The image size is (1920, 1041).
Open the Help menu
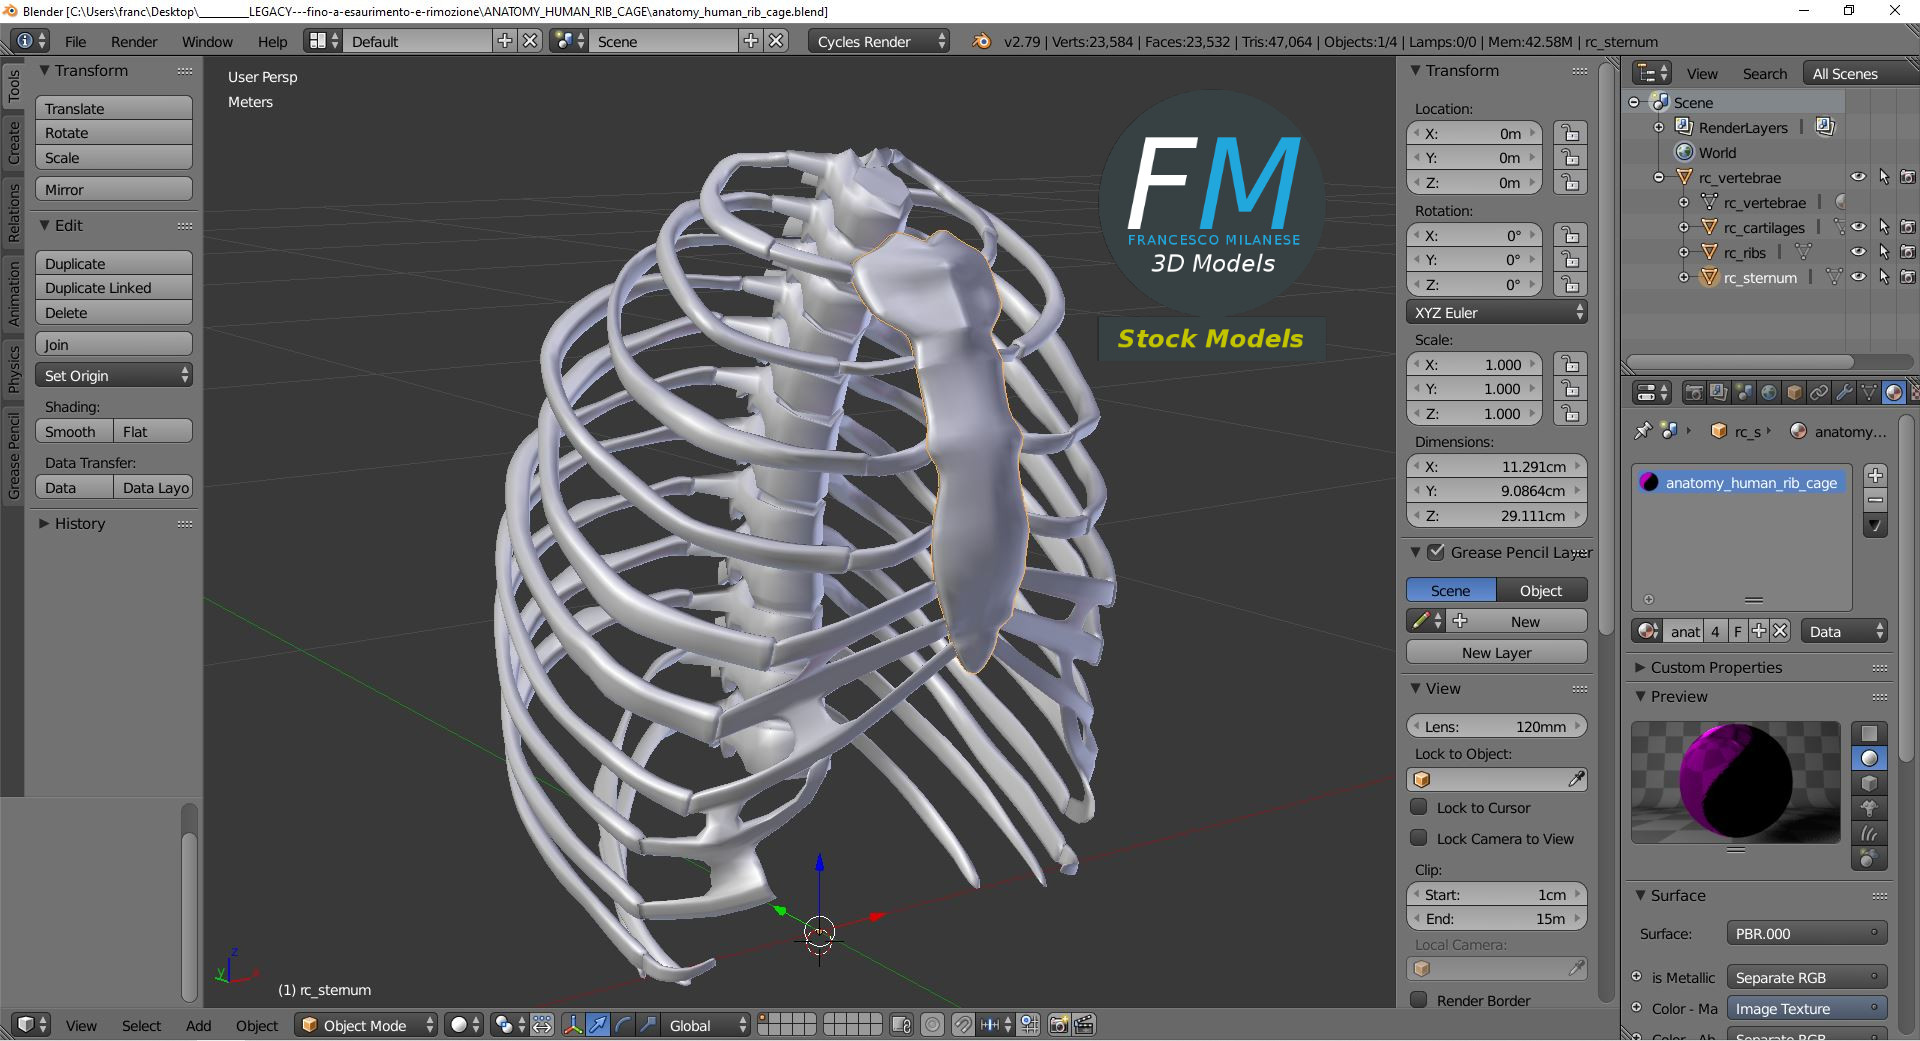(272, 41)
